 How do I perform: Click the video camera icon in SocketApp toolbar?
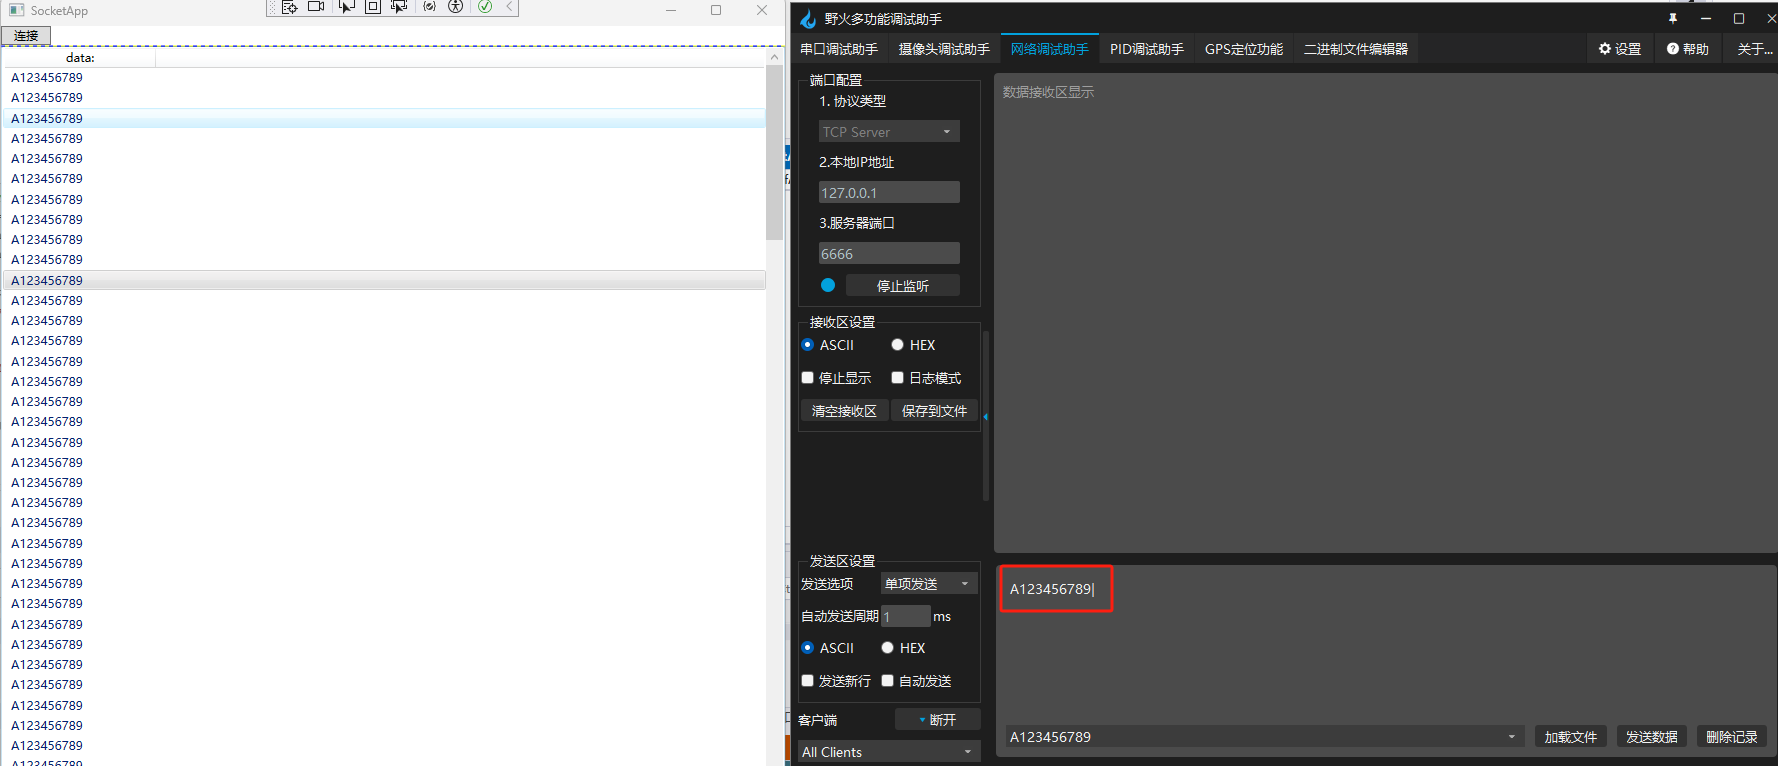coord(316,7)
